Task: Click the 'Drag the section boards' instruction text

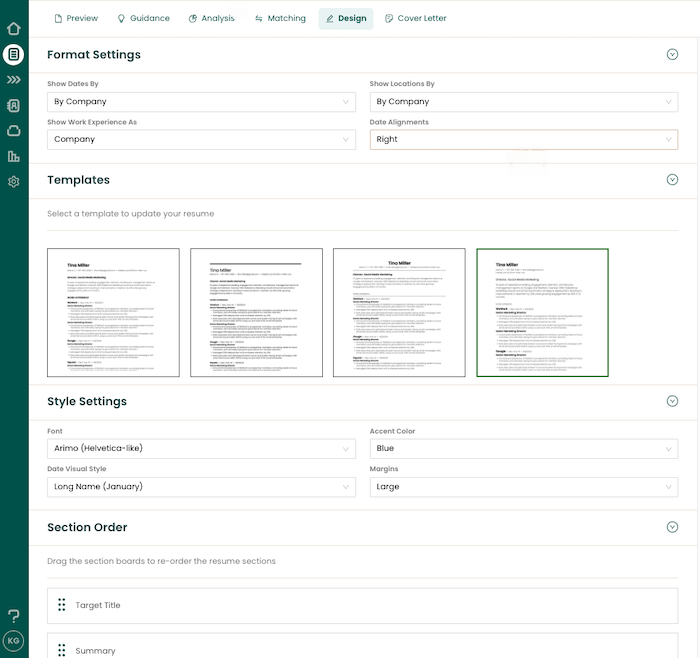Action: tap(161, 561)
